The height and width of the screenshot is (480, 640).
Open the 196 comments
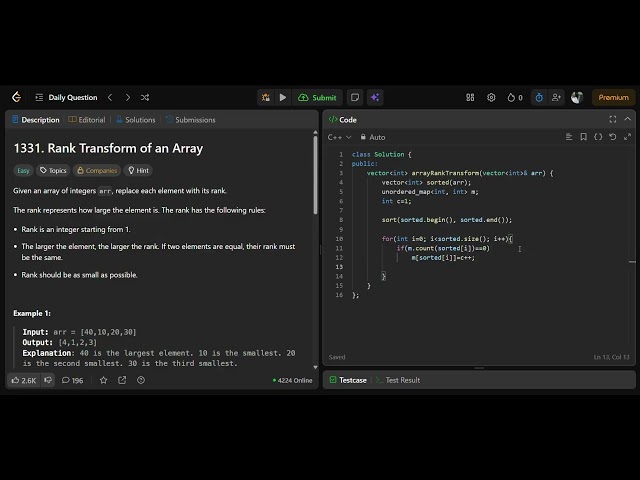pos(72,380)
